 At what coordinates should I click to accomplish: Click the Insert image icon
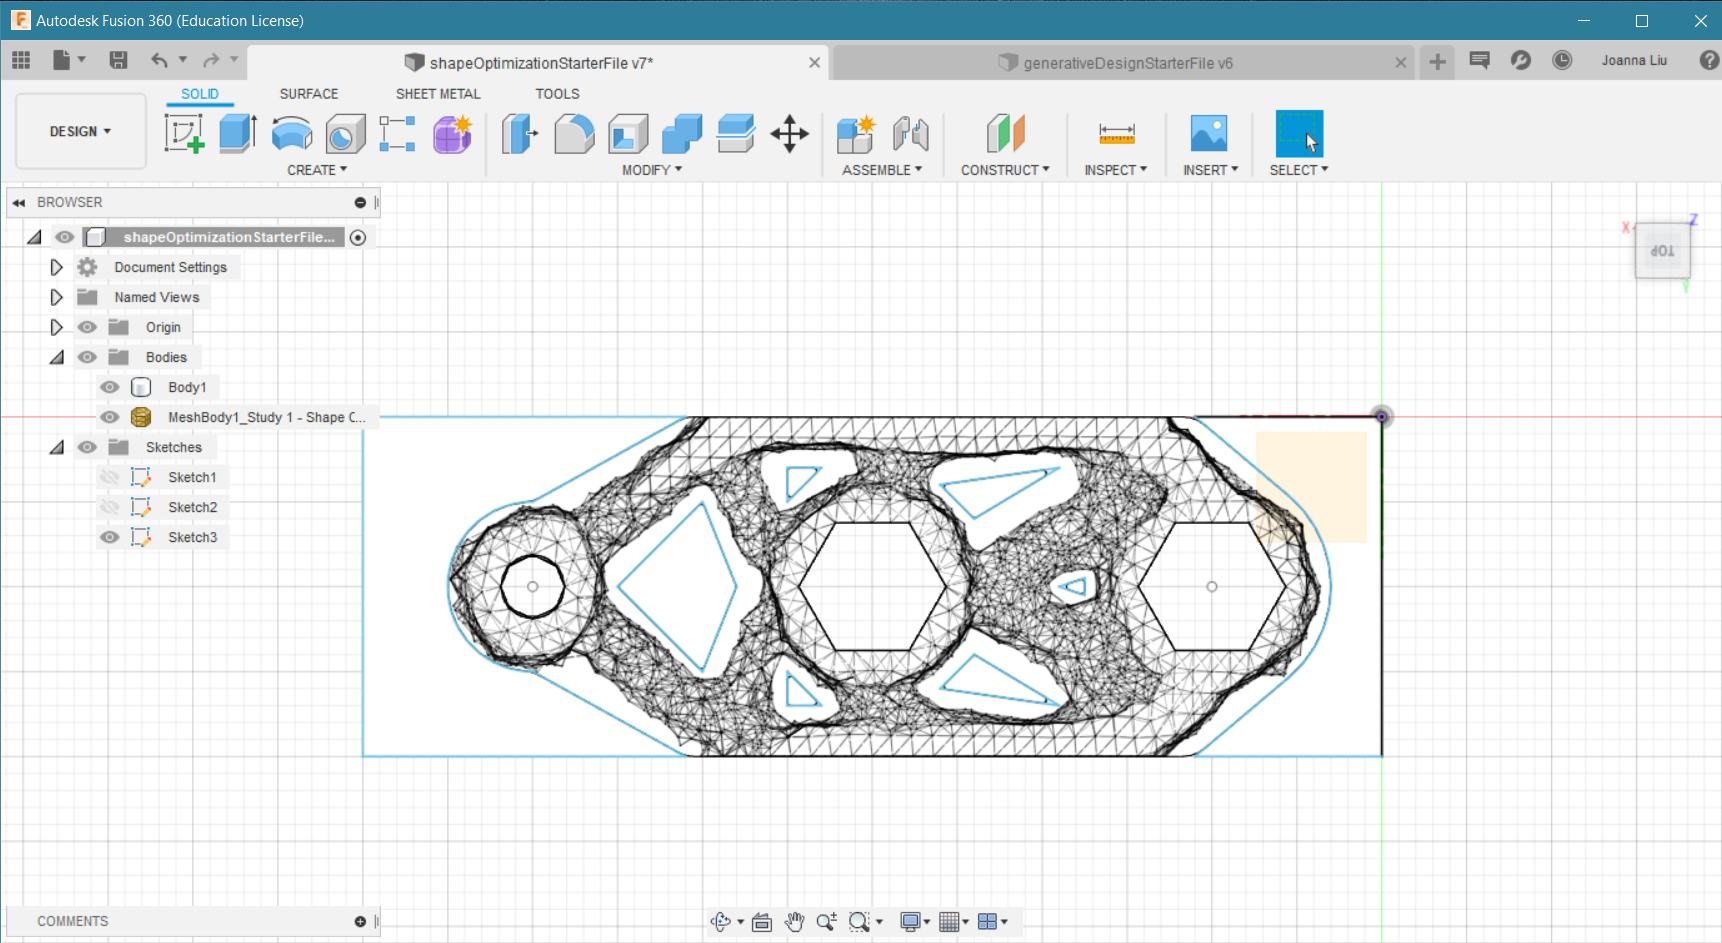(x=1209, y=133)
